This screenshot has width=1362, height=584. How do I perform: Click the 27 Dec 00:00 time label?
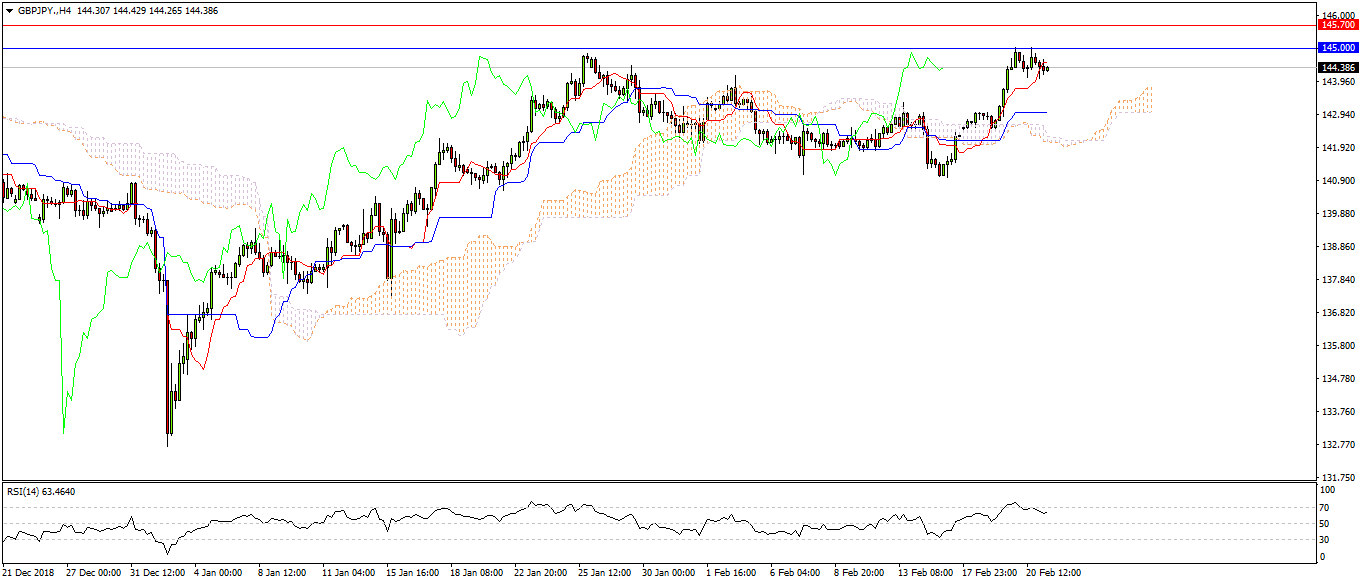tap(94, 573)
